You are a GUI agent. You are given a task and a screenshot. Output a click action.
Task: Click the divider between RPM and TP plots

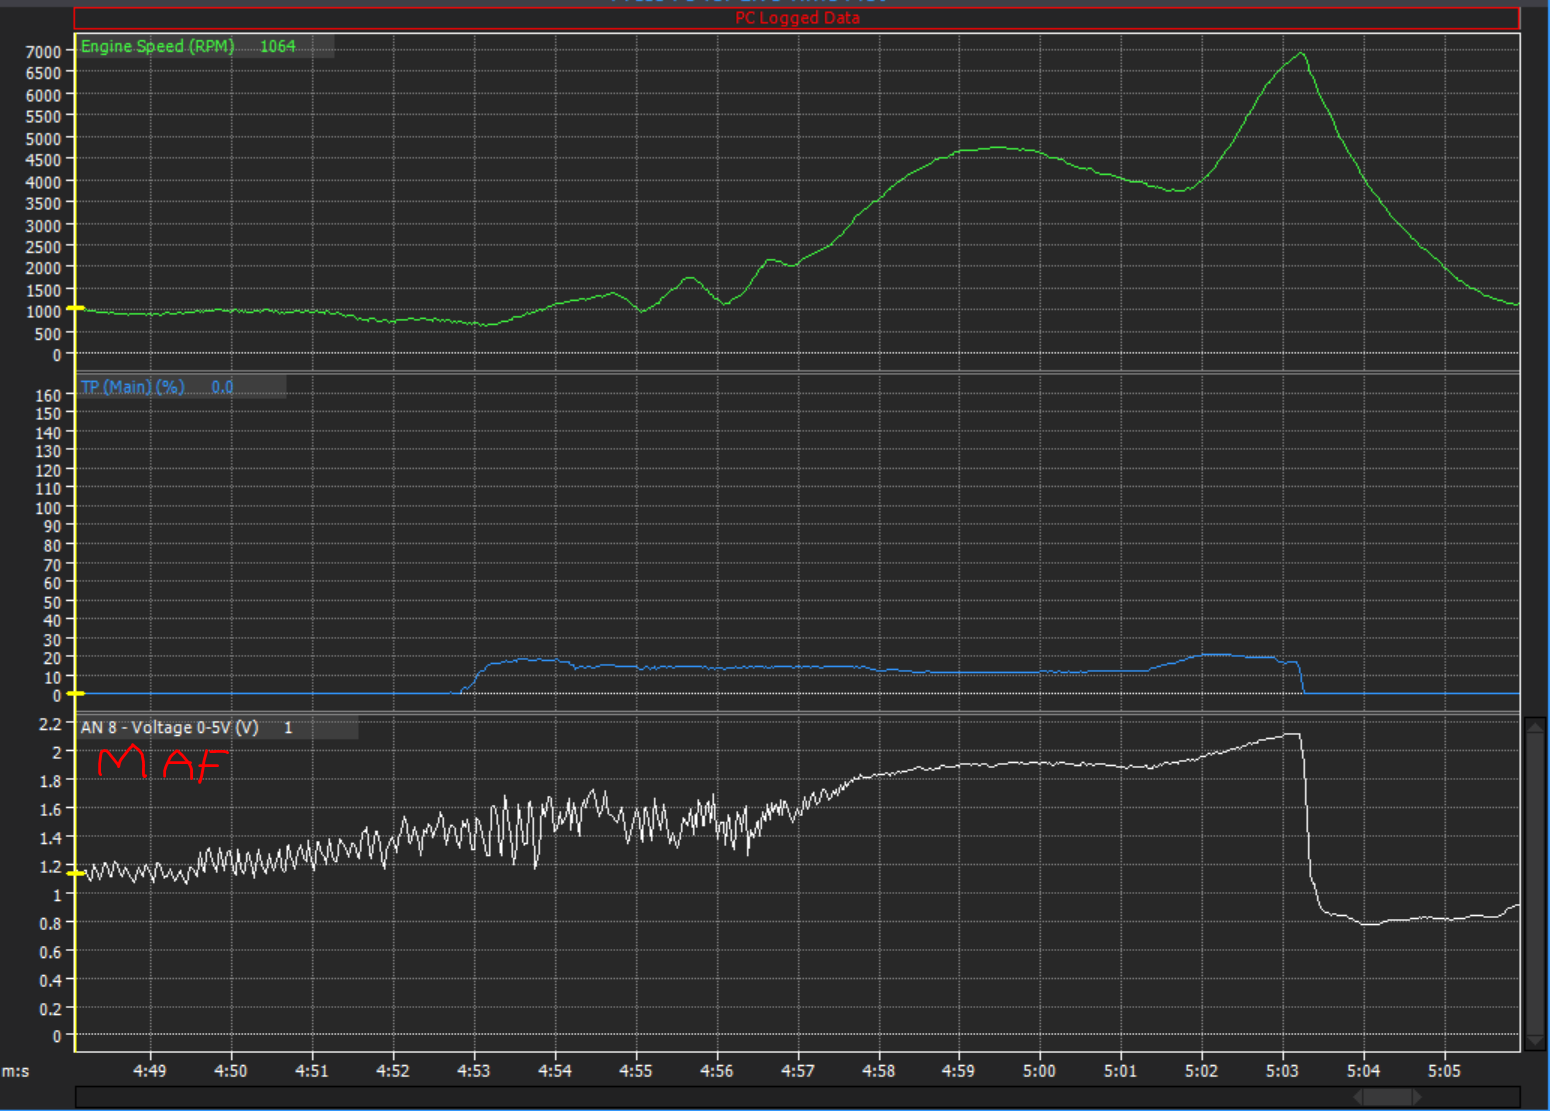796,372
